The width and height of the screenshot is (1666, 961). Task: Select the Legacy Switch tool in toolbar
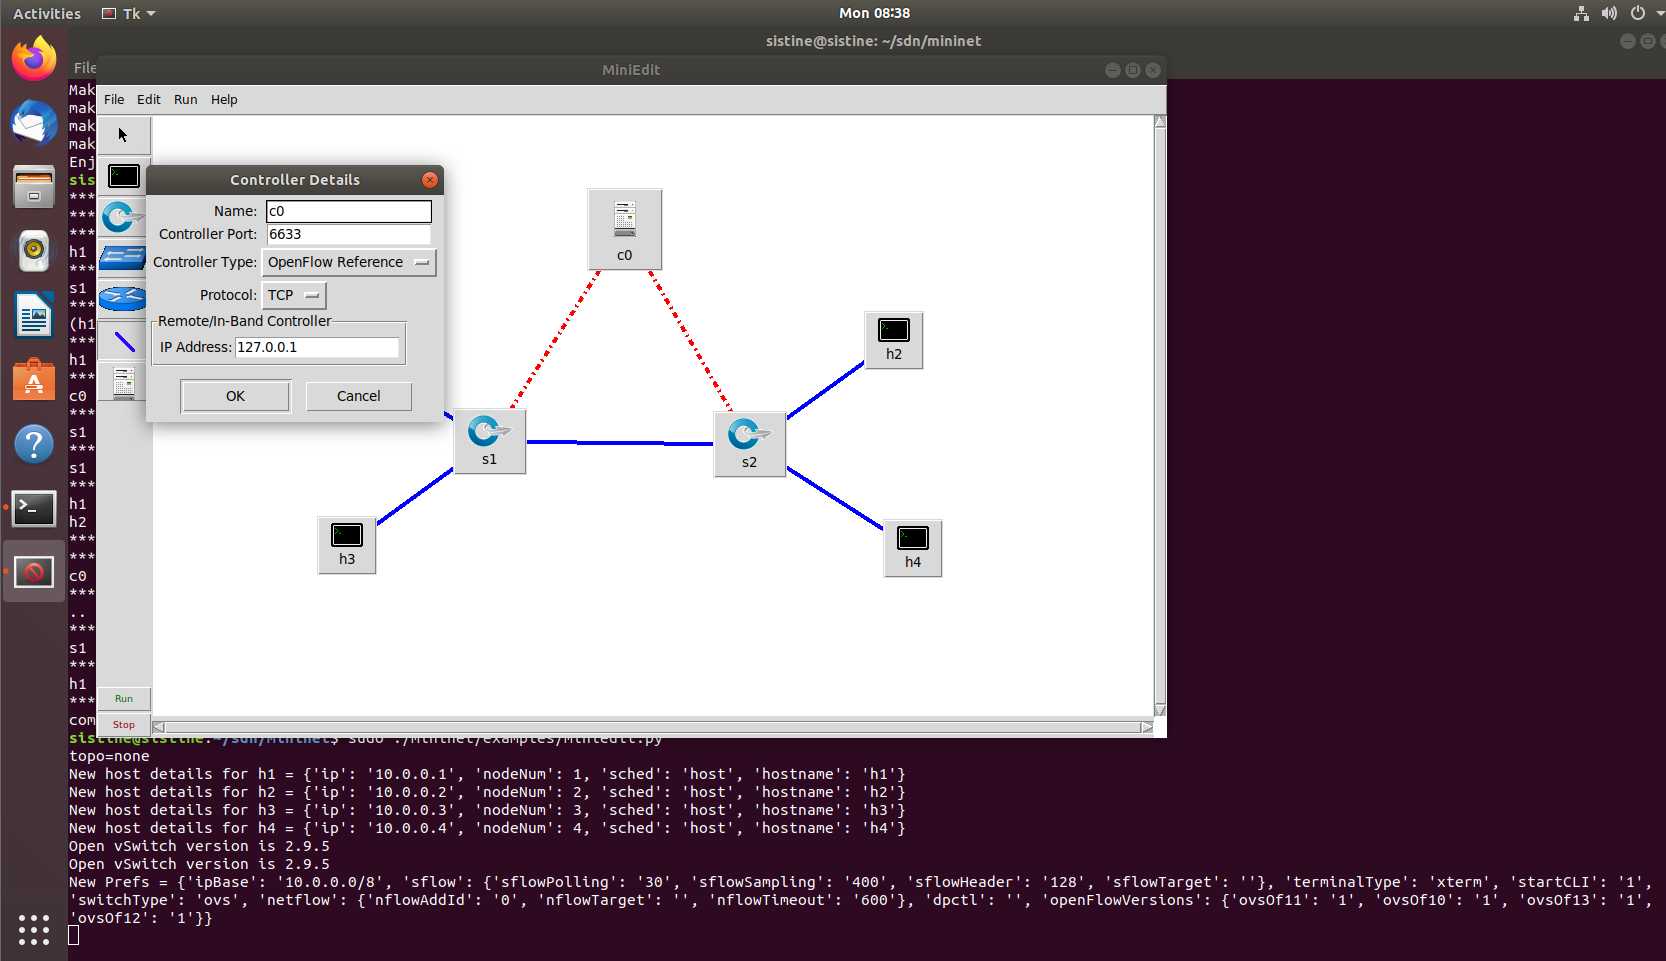[123, 258]
